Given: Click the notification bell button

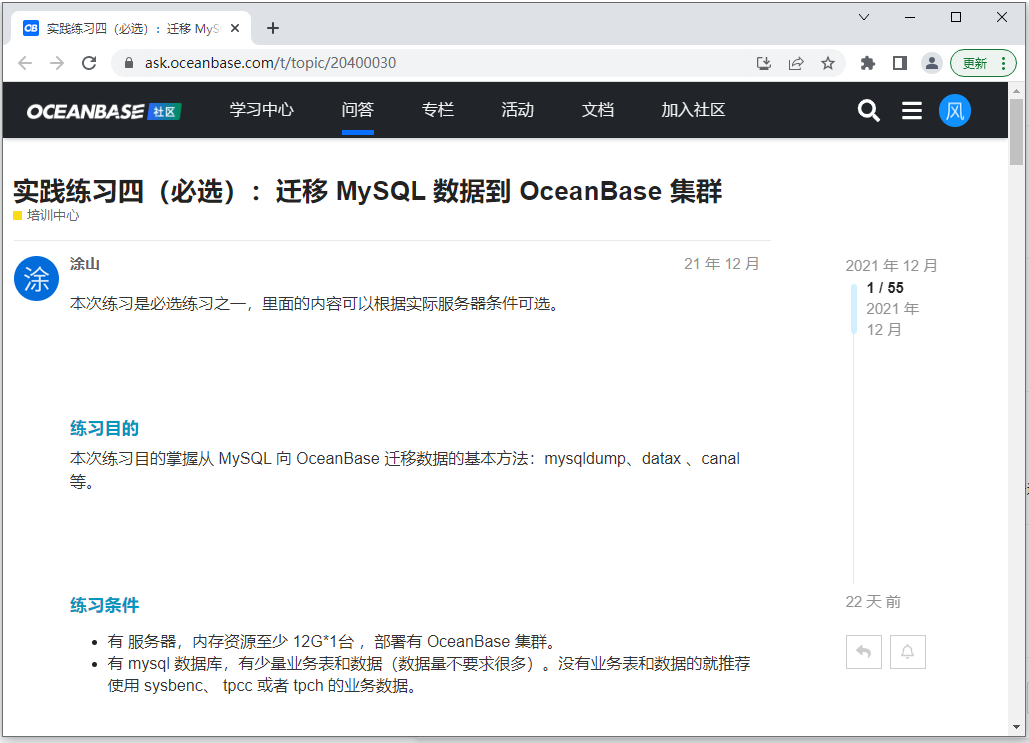Looking at the screenshot, I should [x=908, y=652].
